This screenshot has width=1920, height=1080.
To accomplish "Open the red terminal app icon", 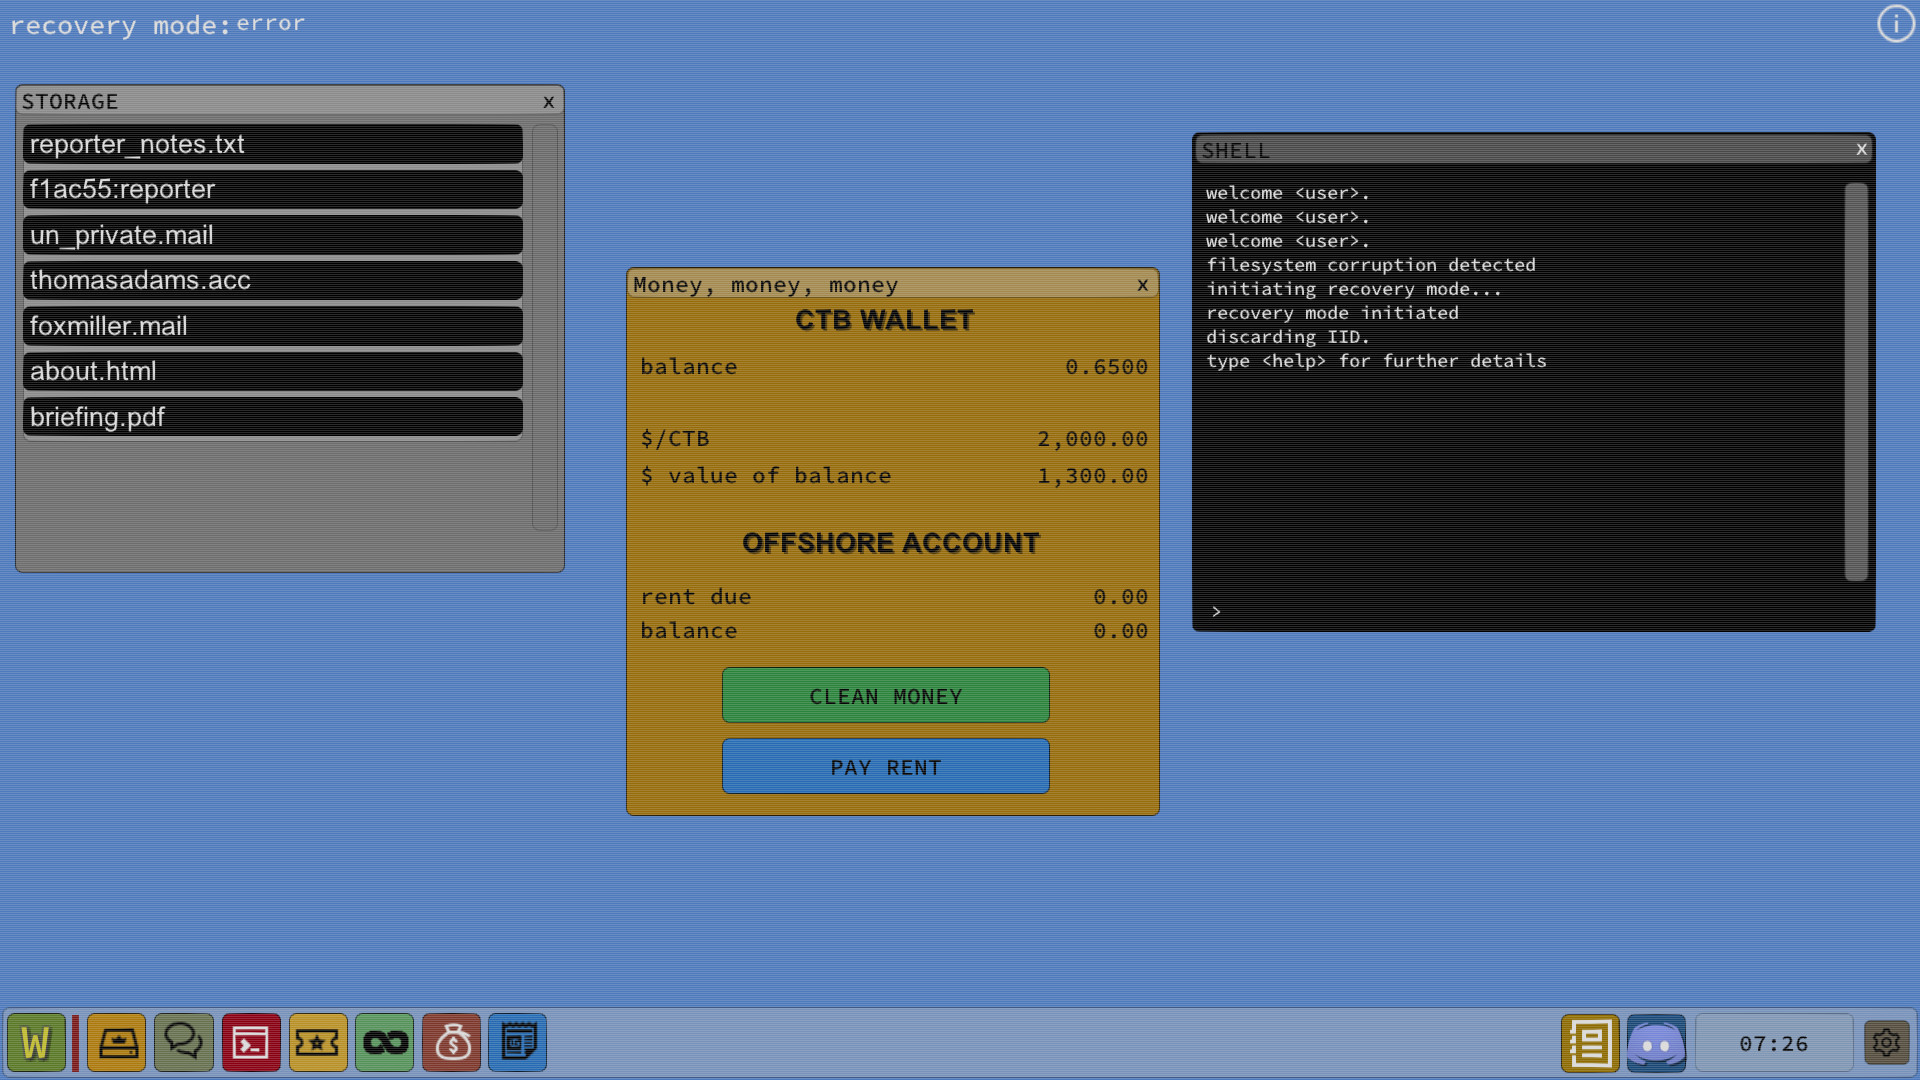I will [x=251, y=1042].
